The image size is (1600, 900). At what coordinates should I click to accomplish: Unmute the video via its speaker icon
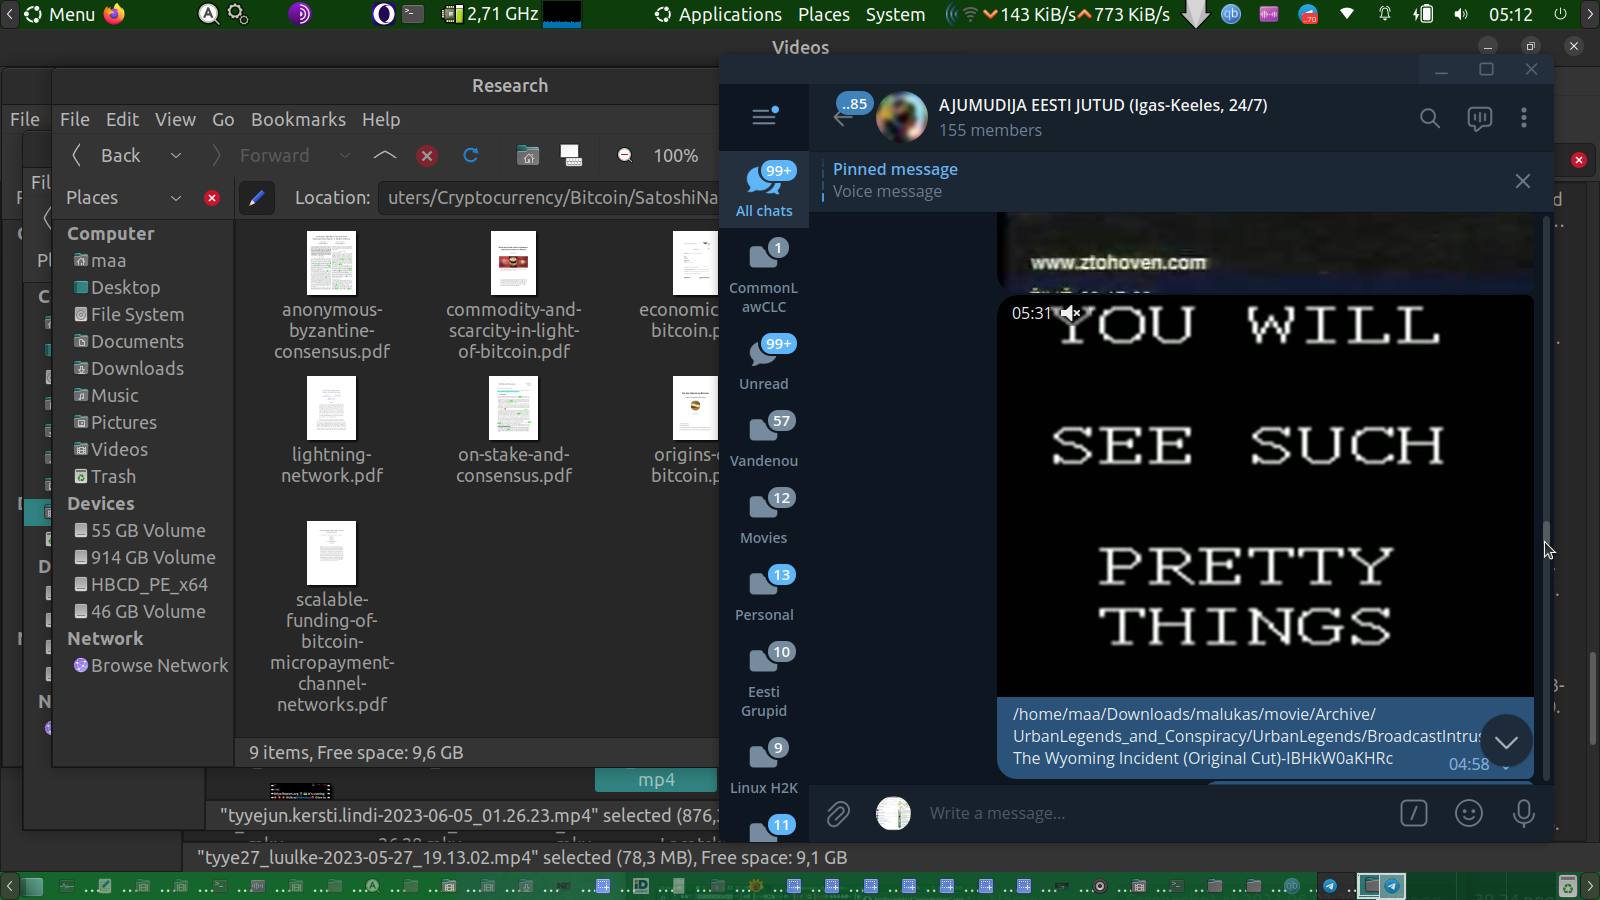(x=1072, y=313)
